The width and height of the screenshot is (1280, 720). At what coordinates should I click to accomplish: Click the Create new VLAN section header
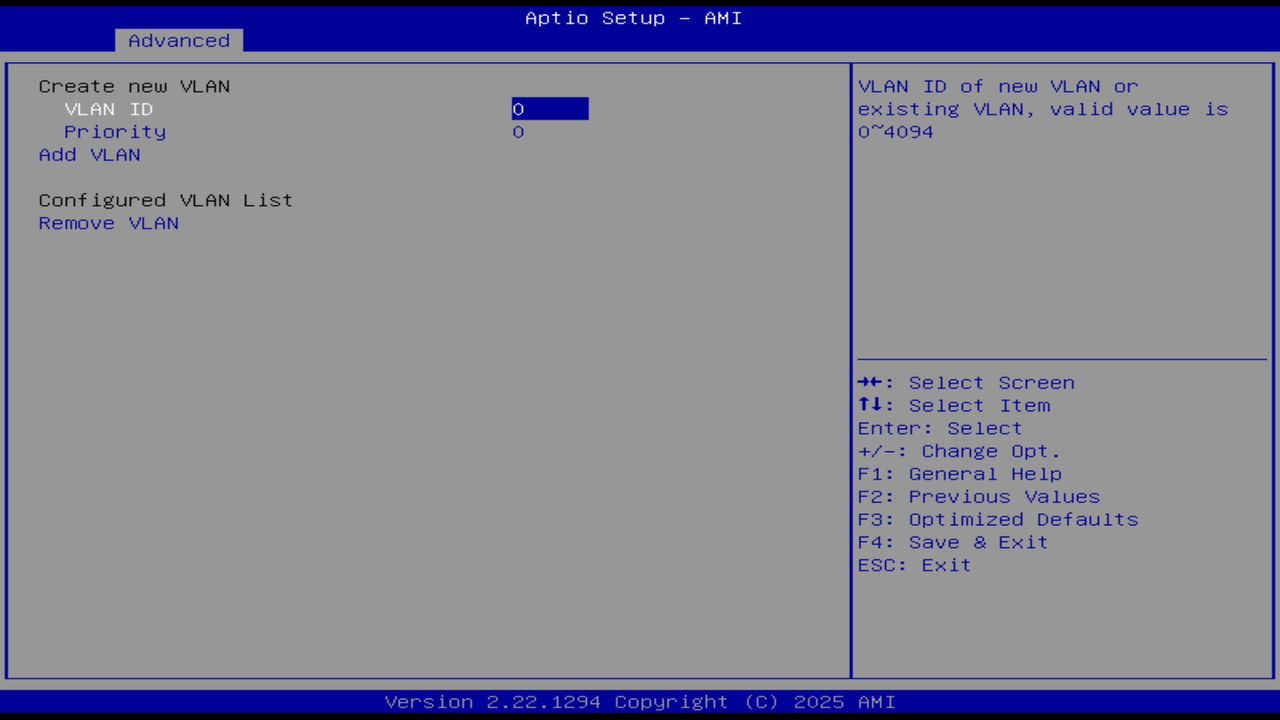click(134, 86)
